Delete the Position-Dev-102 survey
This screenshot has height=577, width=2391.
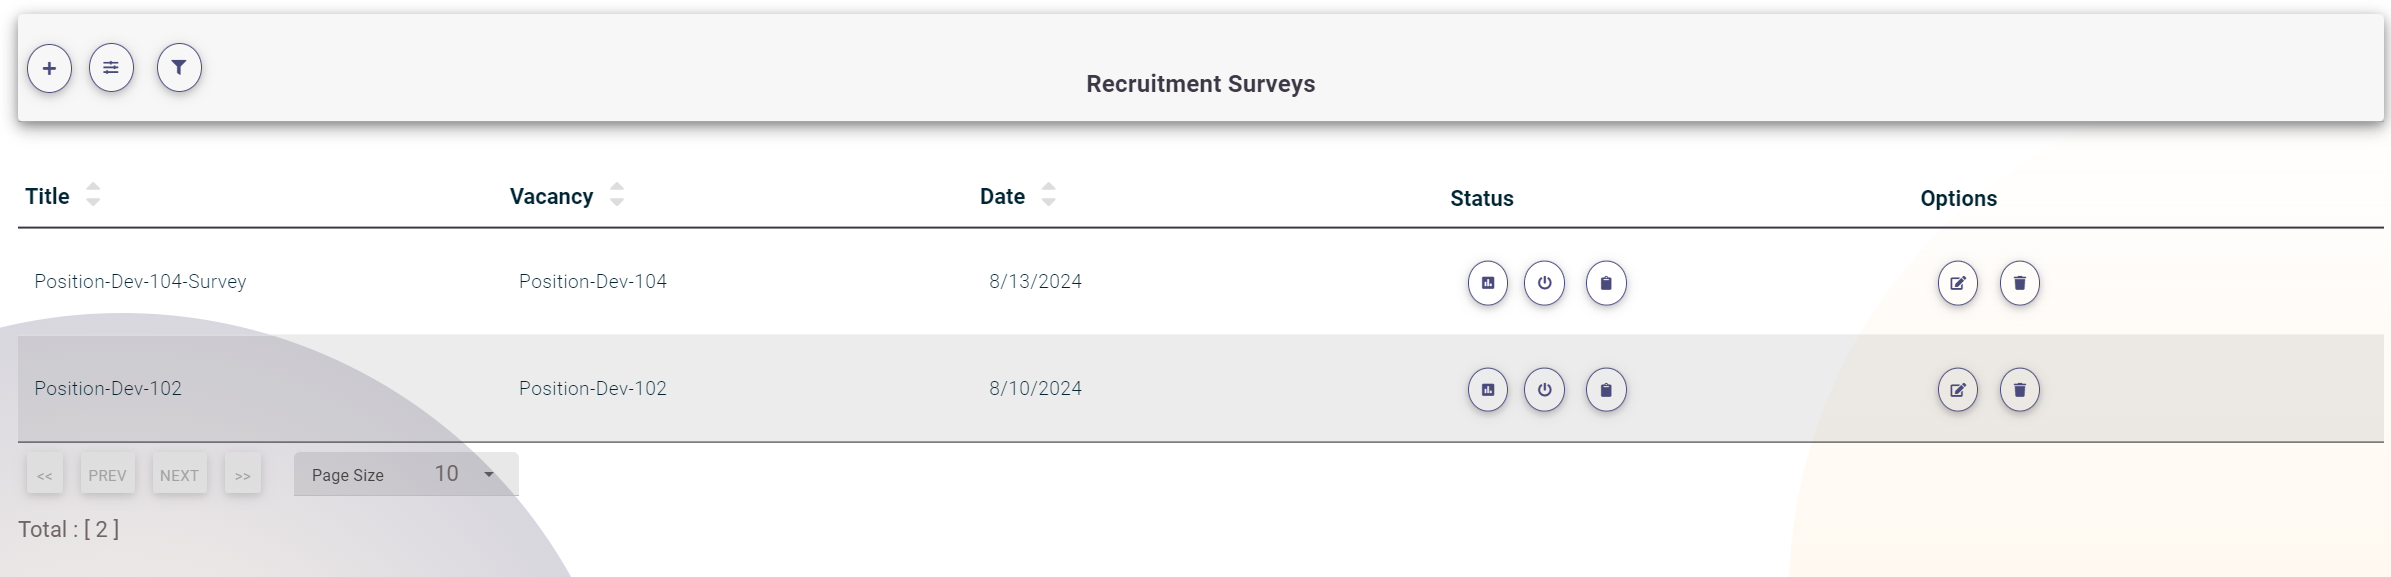pyautogui.click(x=2022, y=390)
